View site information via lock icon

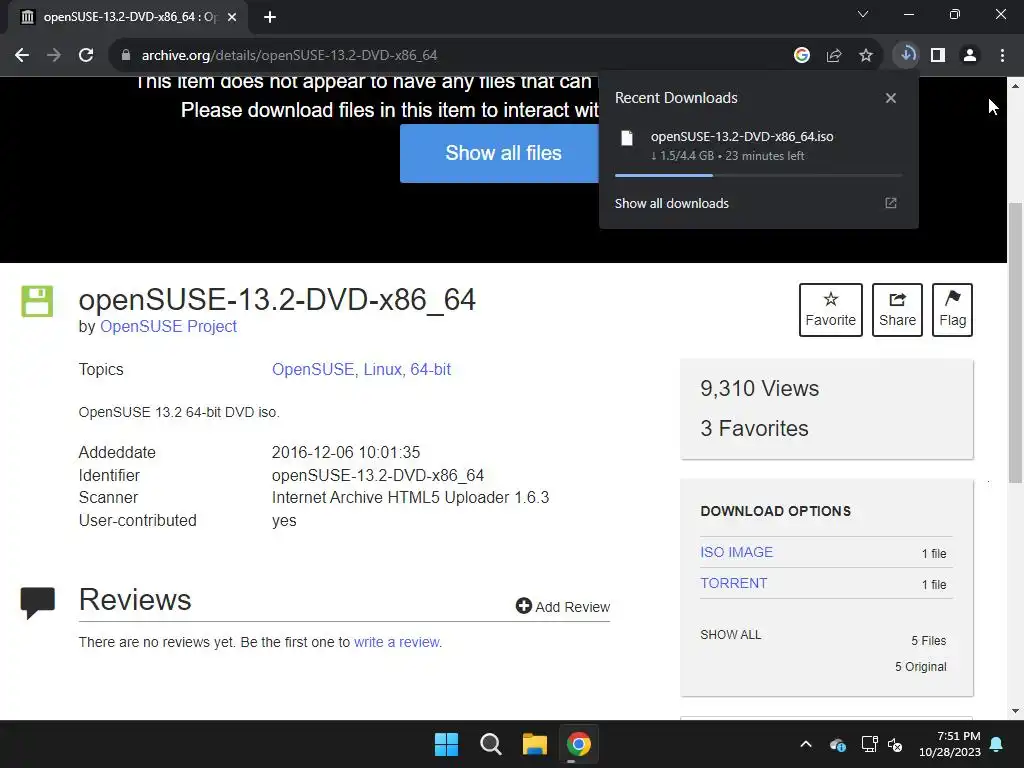point(126,56)
